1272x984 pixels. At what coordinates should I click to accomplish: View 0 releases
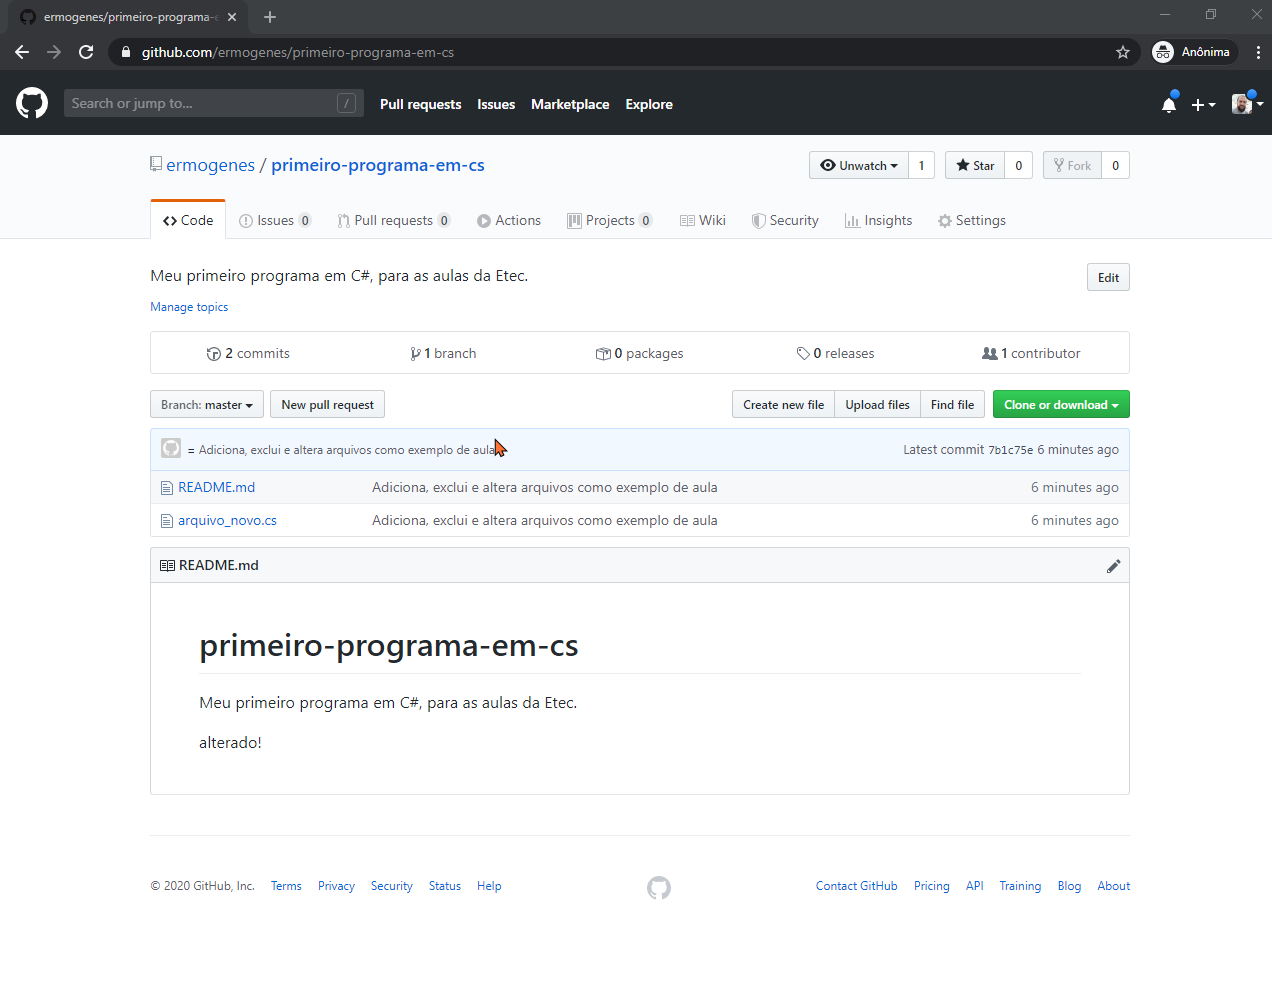coord(835,353)
